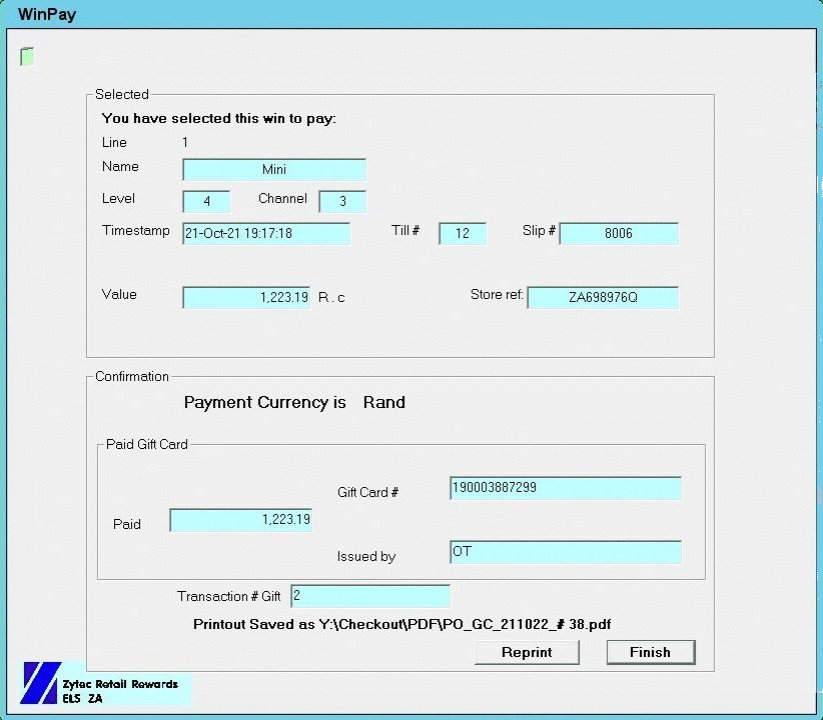This screenshot has height=720, width=823.
Task: Click the Level field showing 4
Action: [x=207, y=202]
